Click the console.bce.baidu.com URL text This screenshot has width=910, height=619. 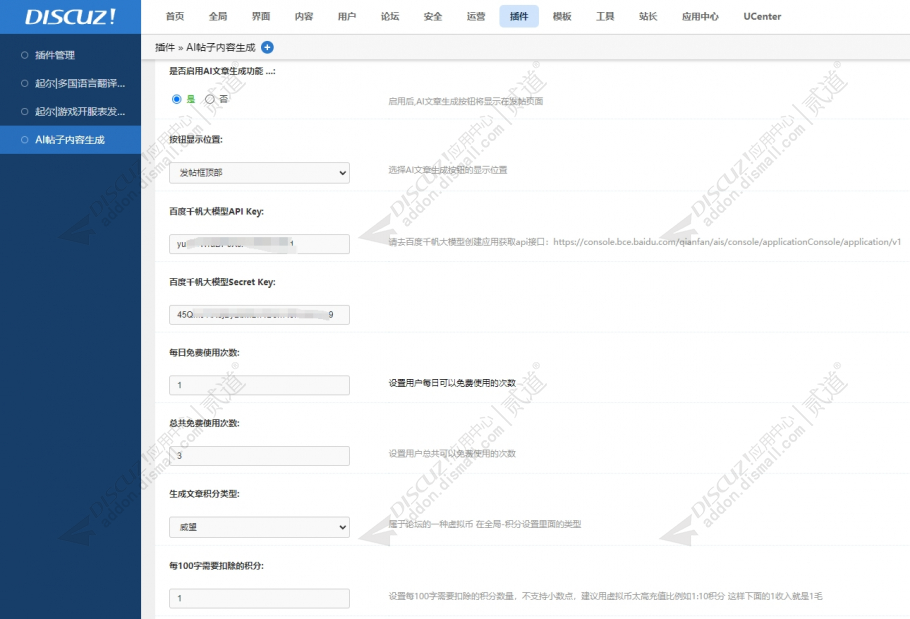click(x=727, y=242)
